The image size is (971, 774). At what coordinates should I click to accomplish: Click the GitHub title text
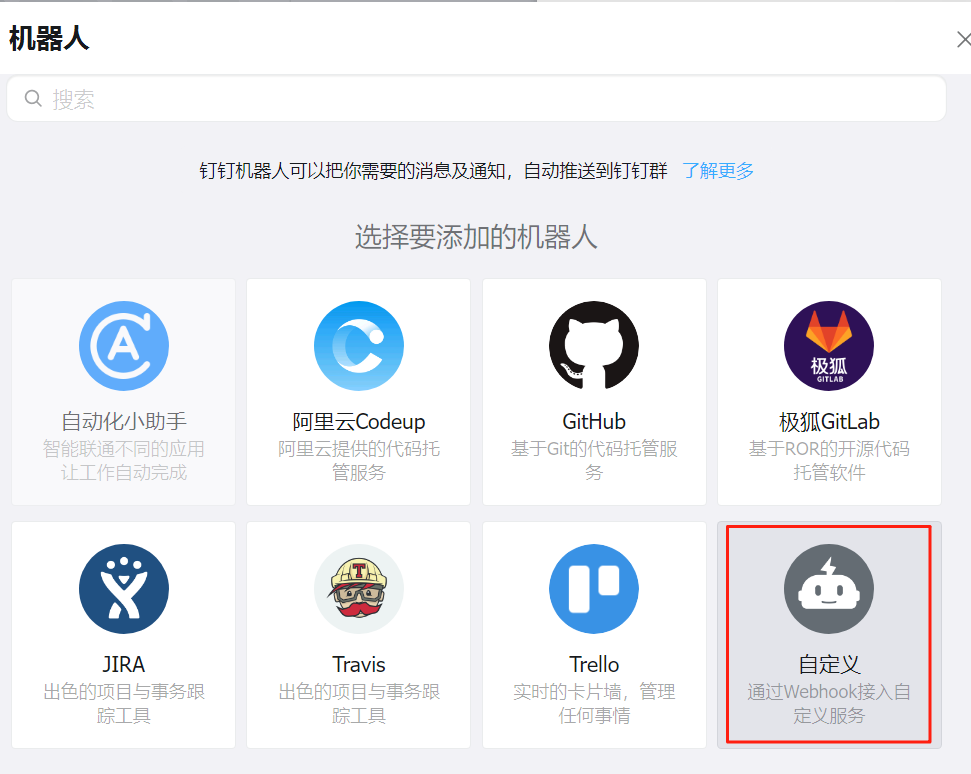point(594,422)
